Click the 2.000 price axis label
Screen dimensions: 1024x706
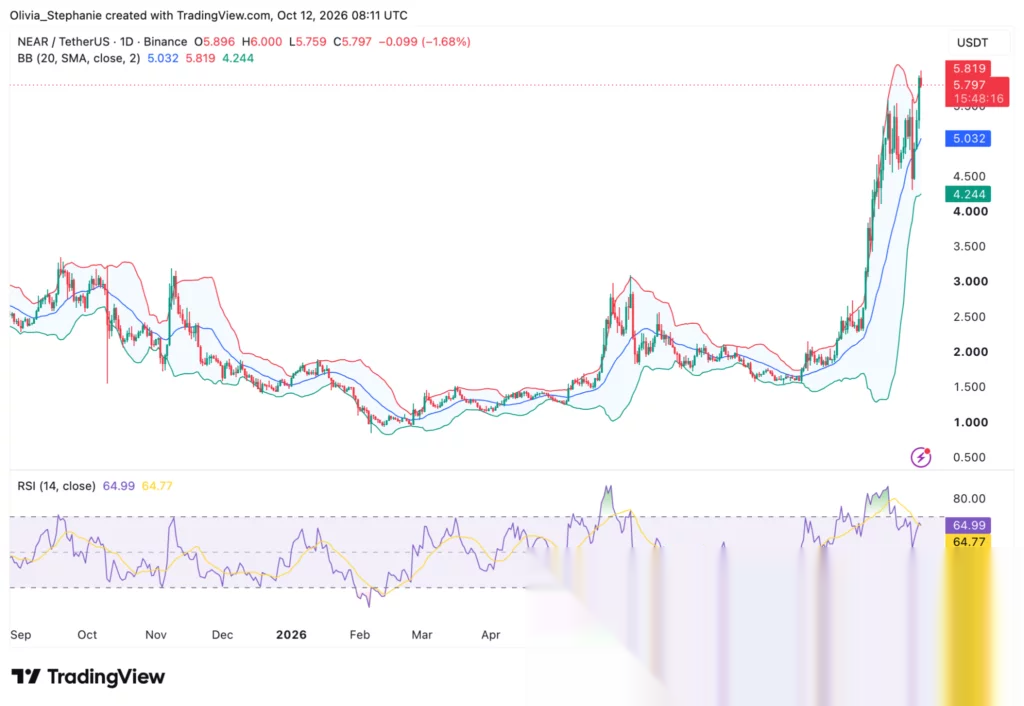970,352
